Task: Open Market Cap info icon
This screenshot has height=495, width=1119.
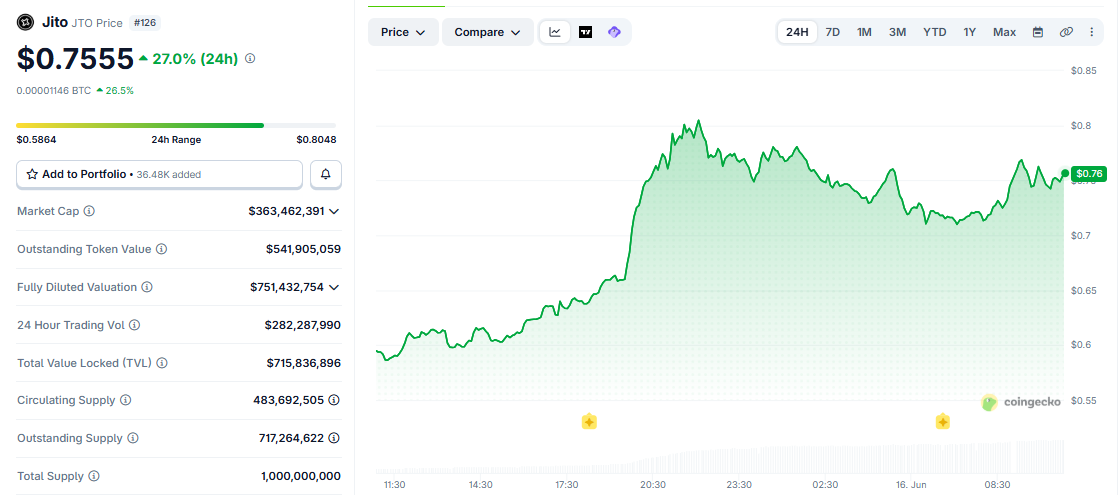Action: (x=89, y=211)
